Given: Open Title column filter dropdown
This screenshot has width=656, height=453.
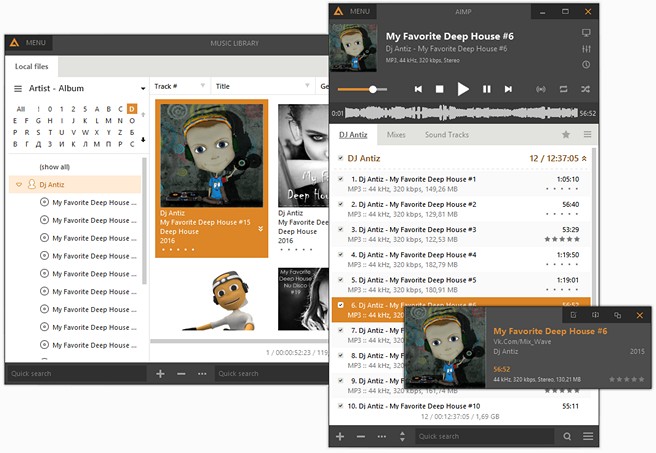Looking at the screenshot, I should pyautogui.click(x=307, y=86).
